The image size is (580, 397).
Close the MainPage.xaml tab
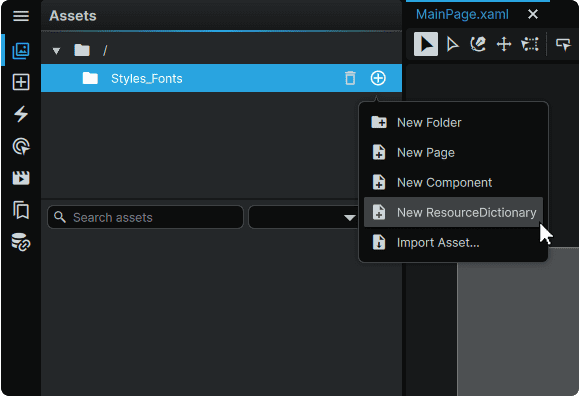pos(533,14)
